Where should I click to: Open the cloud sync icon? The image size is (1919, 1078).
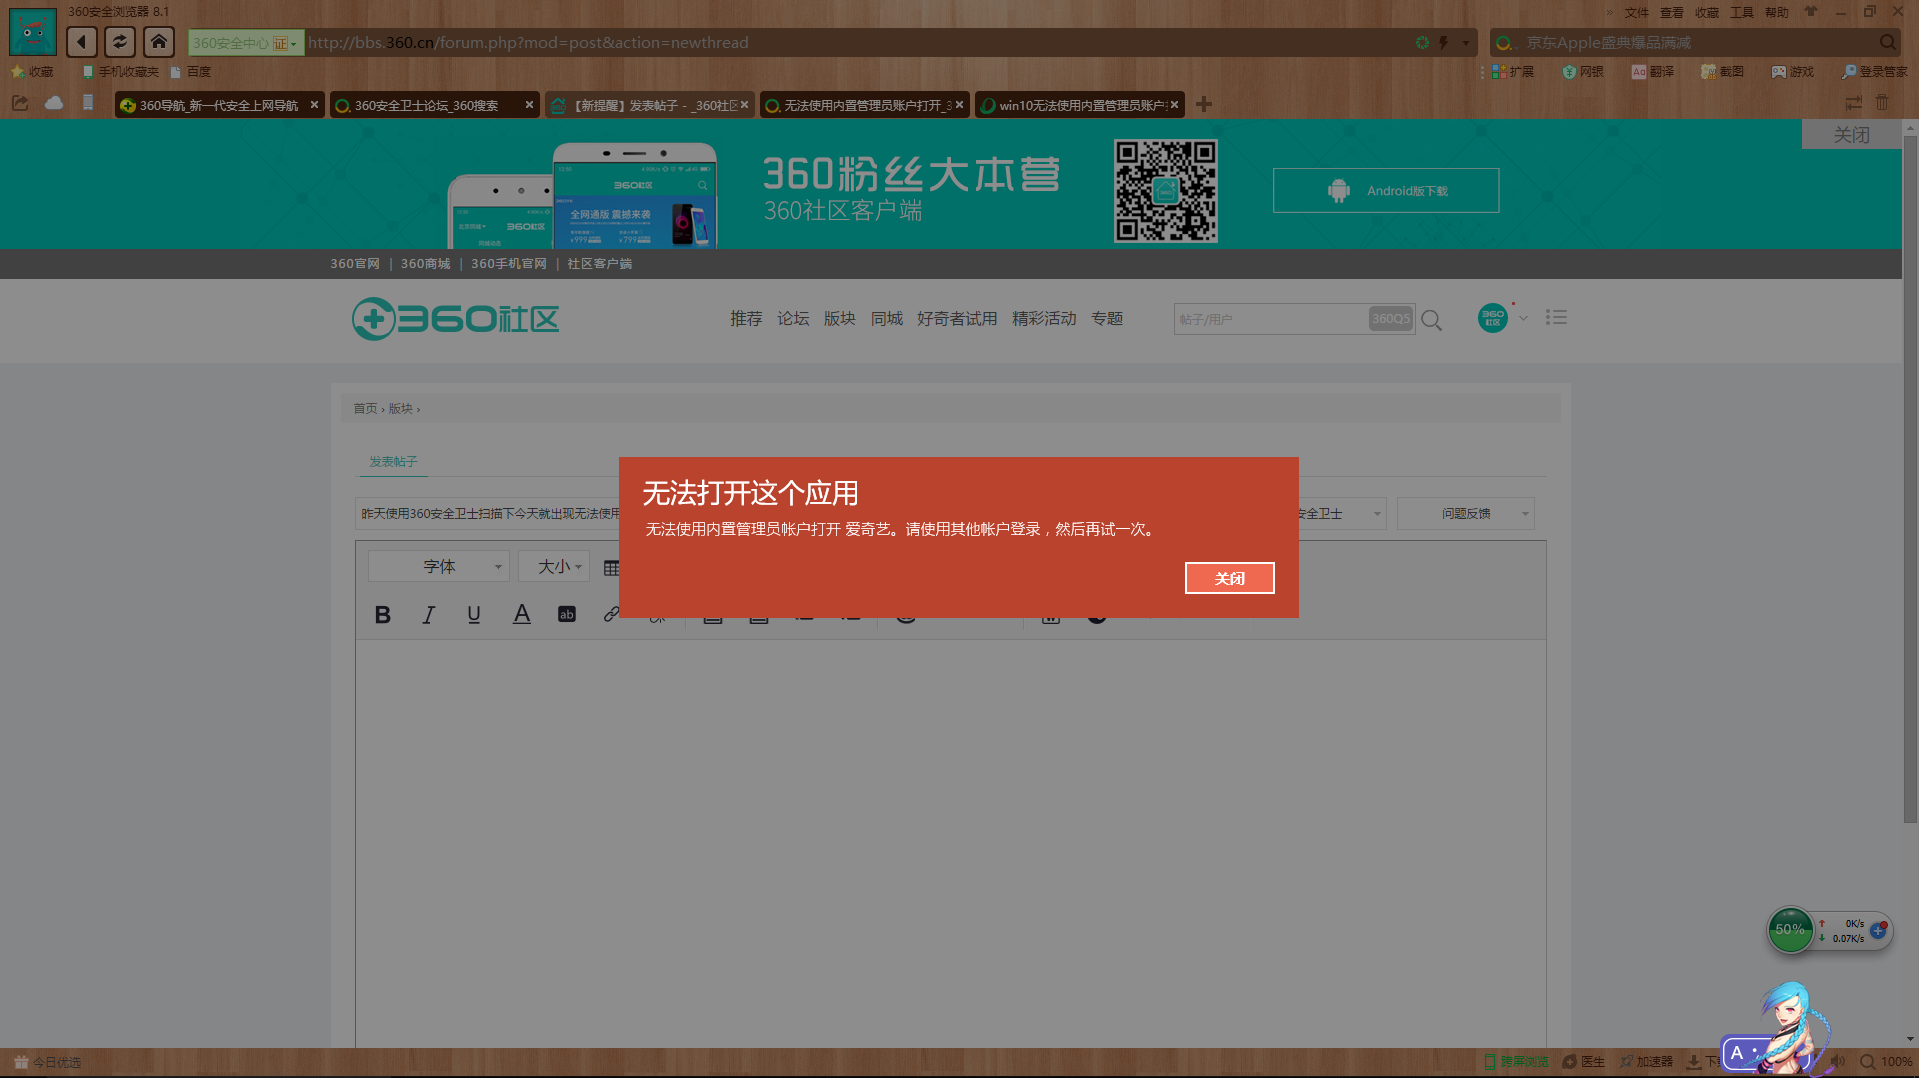(54, 103)
